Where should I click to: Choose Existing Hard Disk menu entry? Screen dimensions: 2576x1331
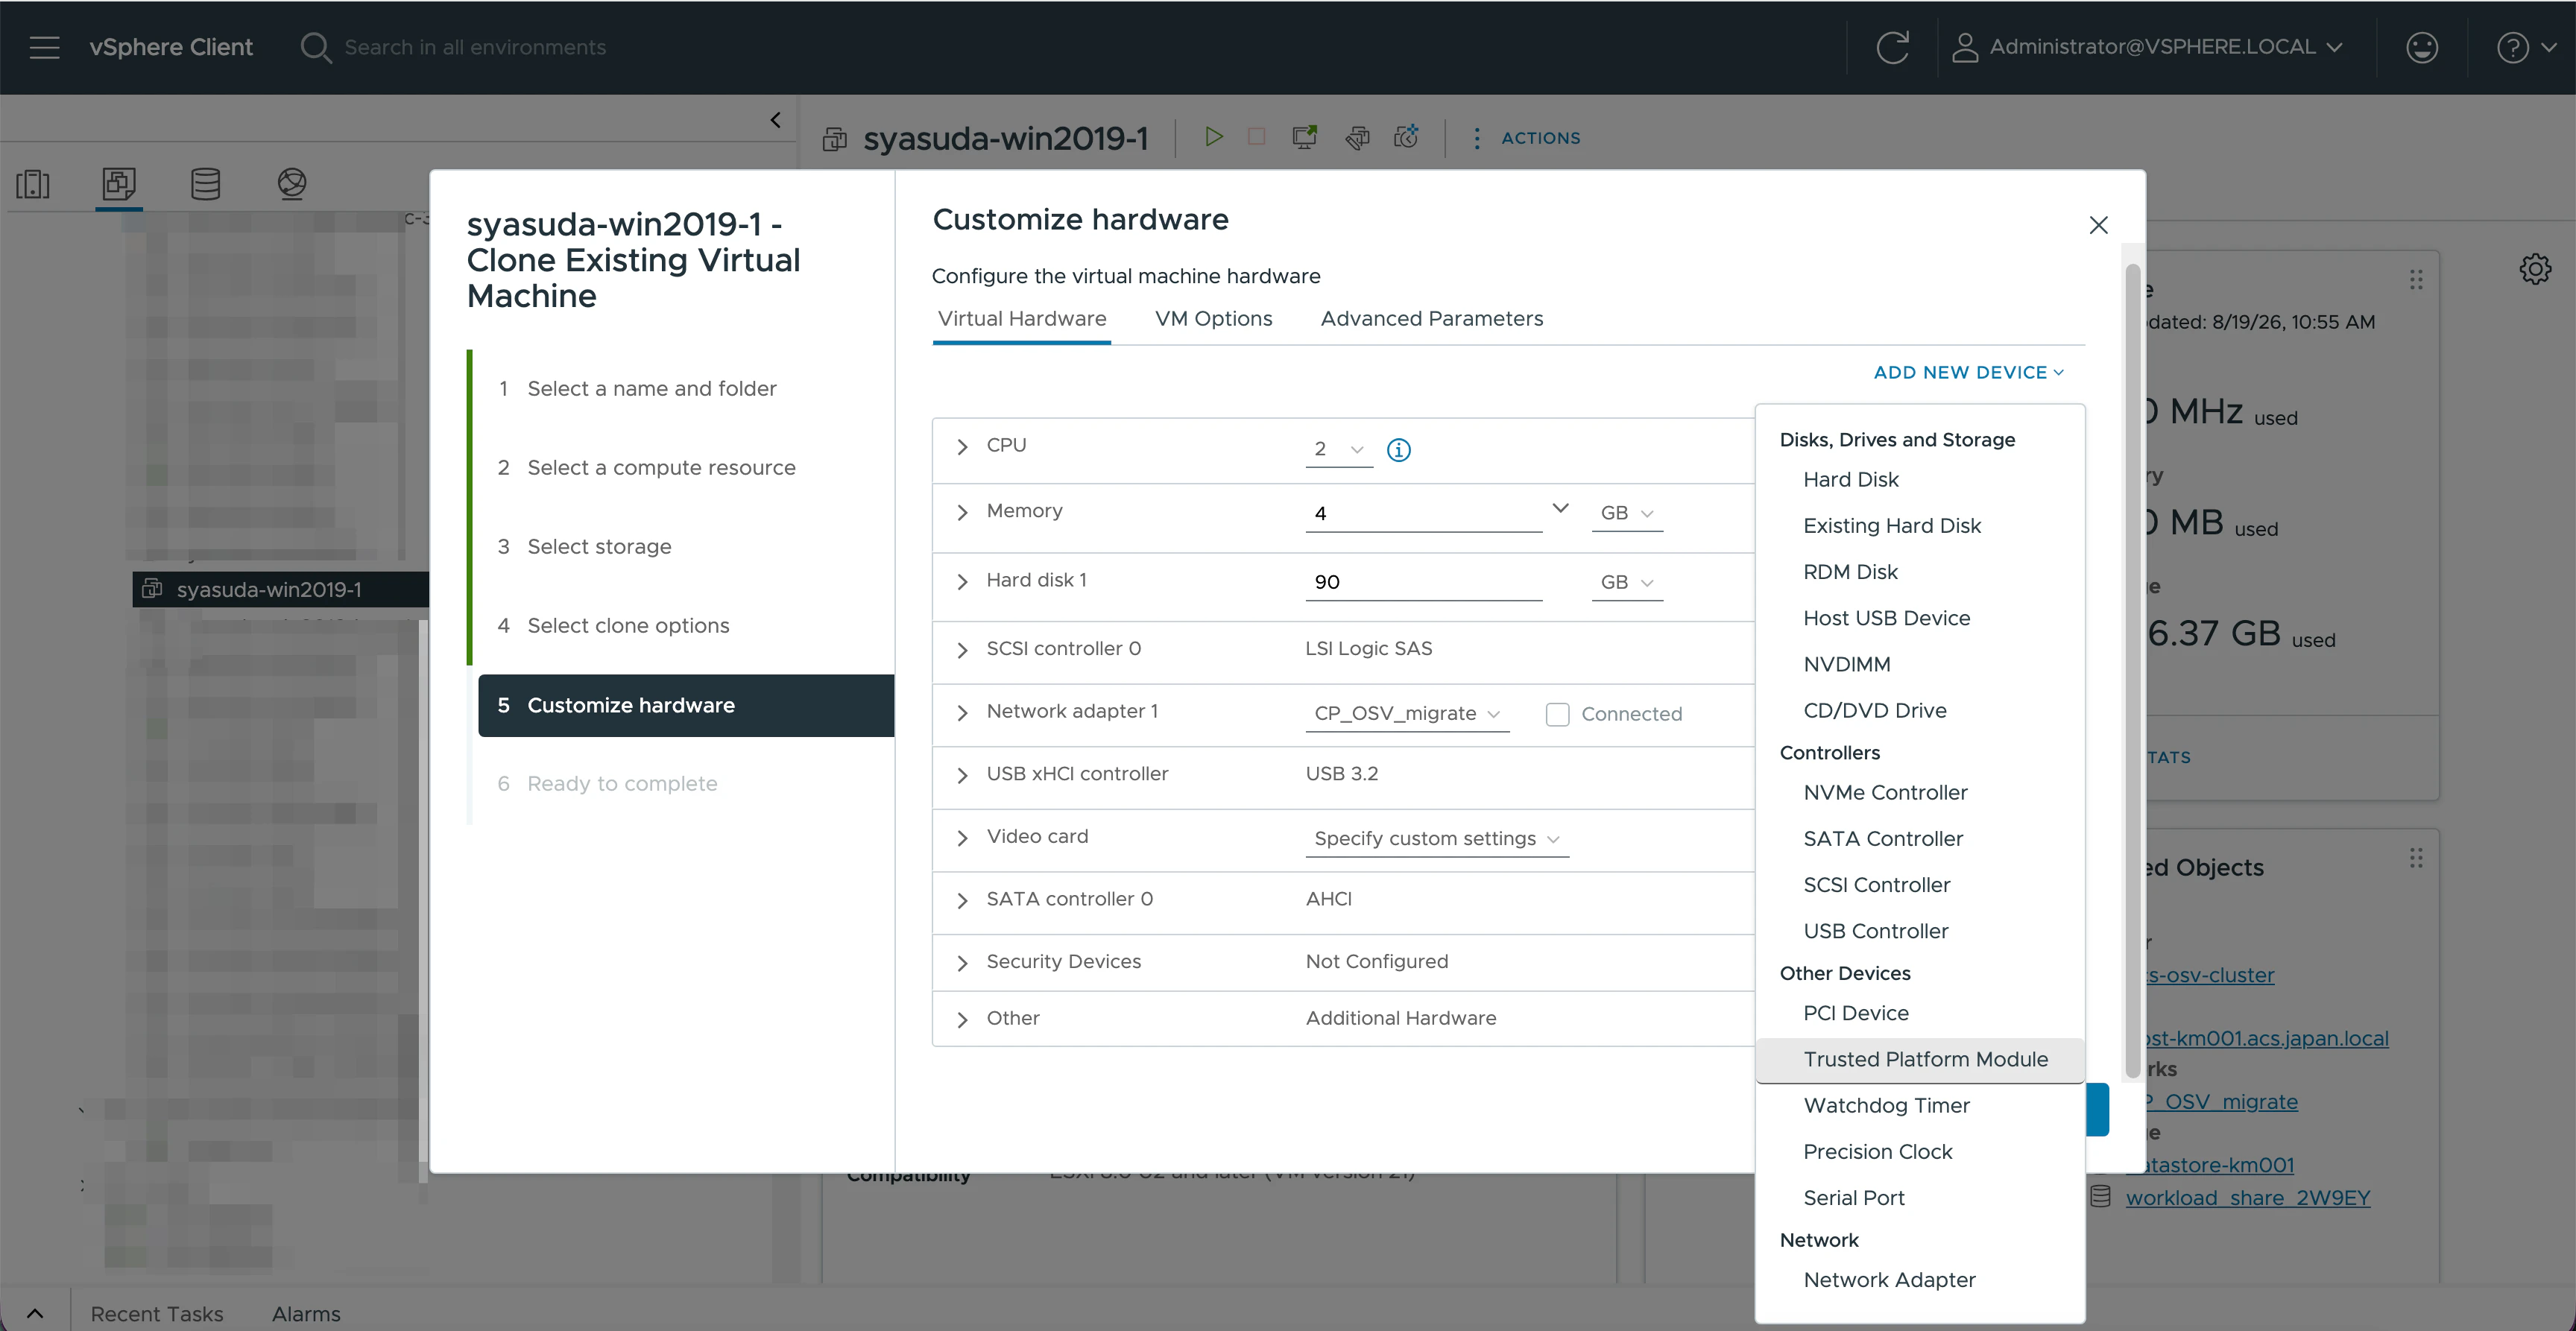pyautogui.click(x=1919, y=526)
